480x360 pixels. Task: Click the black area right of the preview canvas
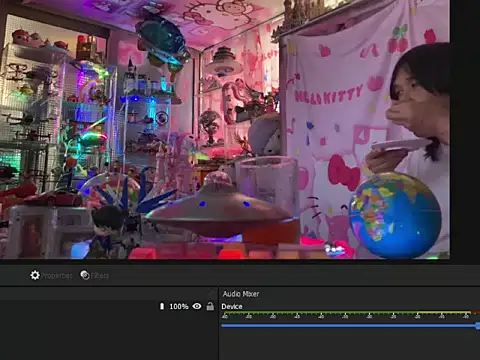tap(465, 130)
